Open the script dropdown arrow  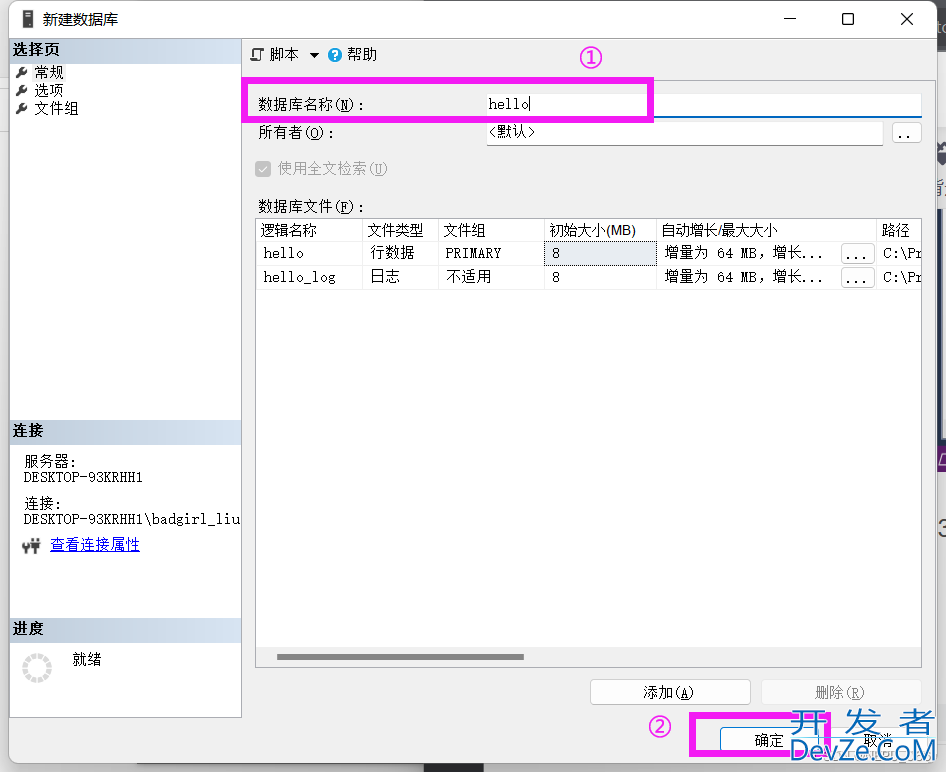click(314, 55)
